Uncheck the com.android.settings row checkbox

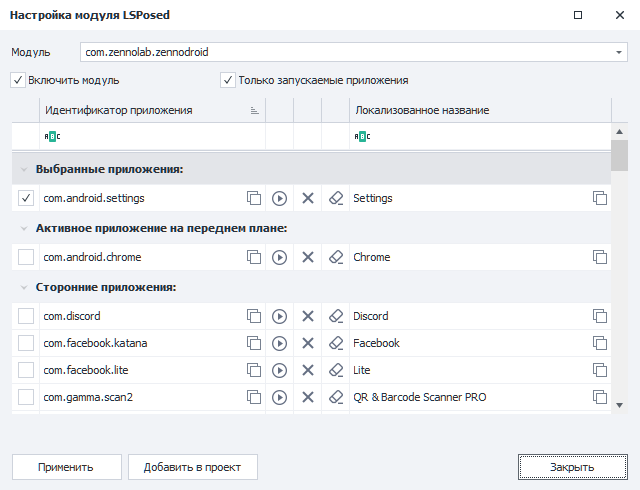click(26, 198)
